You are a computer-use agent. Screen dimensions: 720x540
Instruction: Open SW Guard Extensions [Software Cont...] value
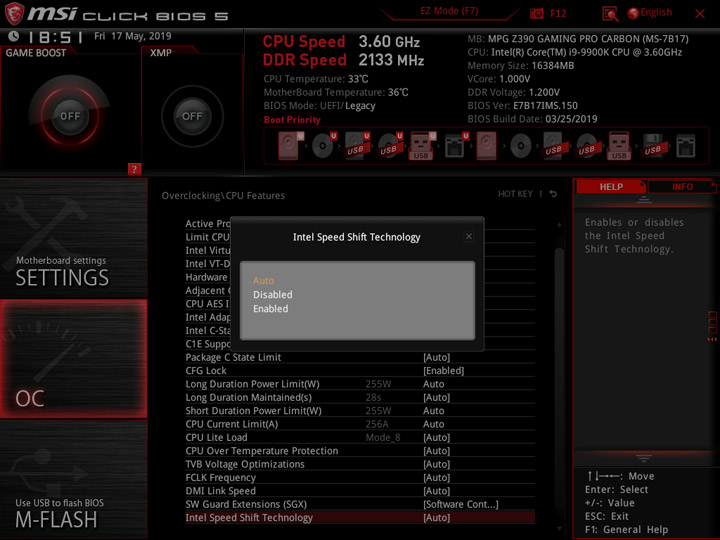point(461,504)
